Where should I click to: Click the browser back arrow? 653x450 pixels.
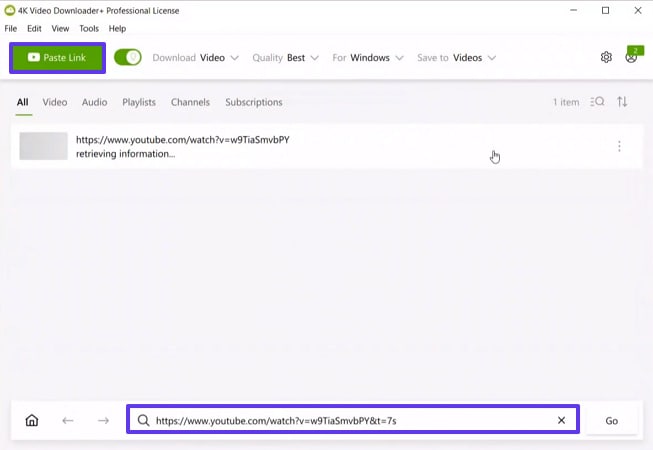(68, 421)
